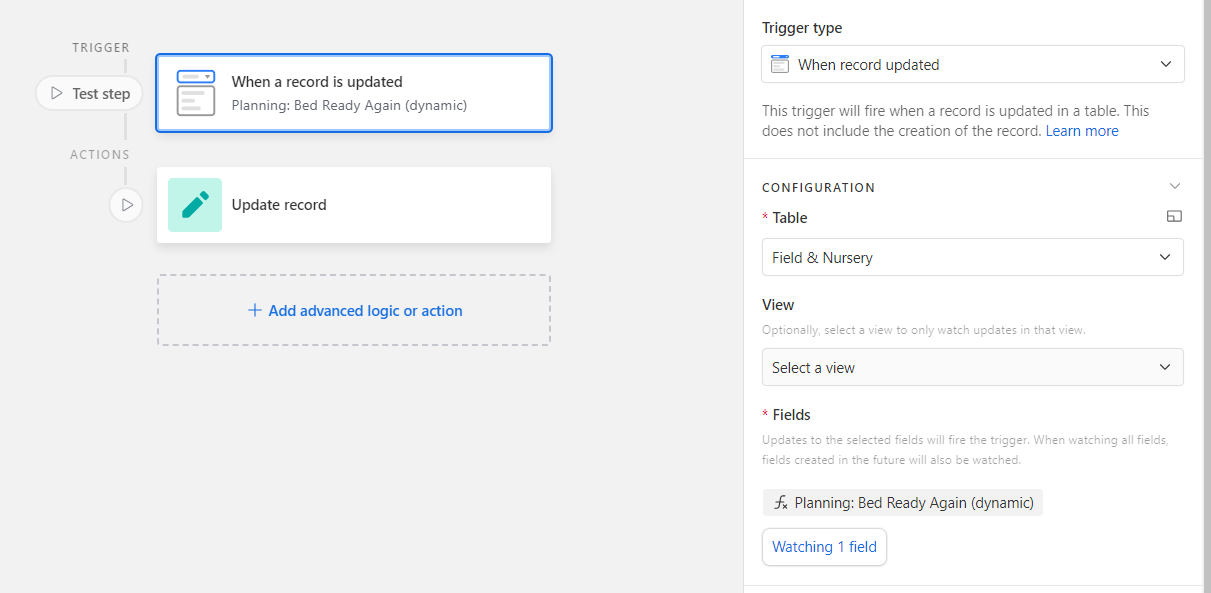Collapse the Configuration section chevron
The height and width of the screenshot is (593, 1211).
1175,187
